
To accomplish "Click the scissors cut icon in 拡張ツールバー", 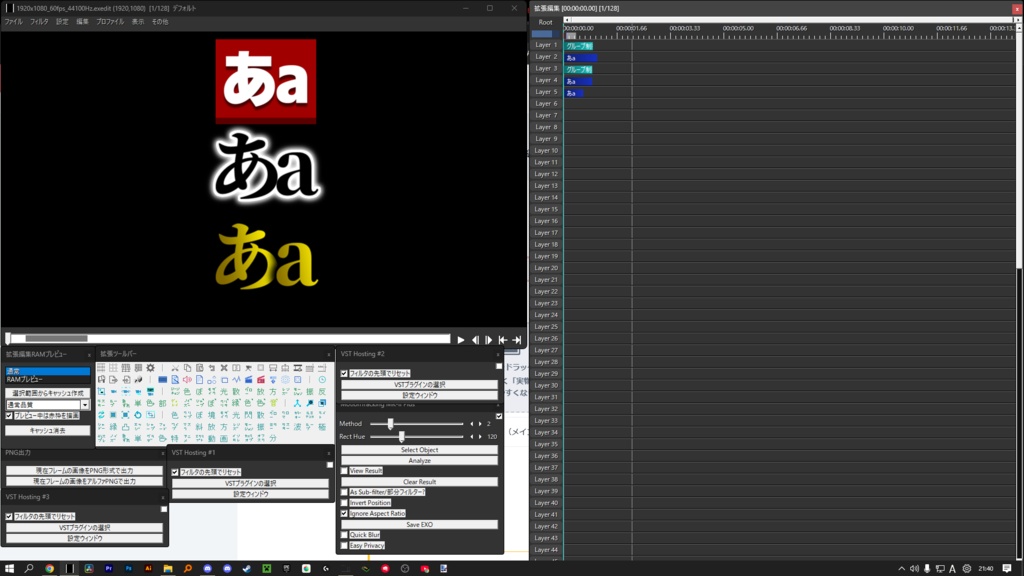I will (x=175, y=368).
